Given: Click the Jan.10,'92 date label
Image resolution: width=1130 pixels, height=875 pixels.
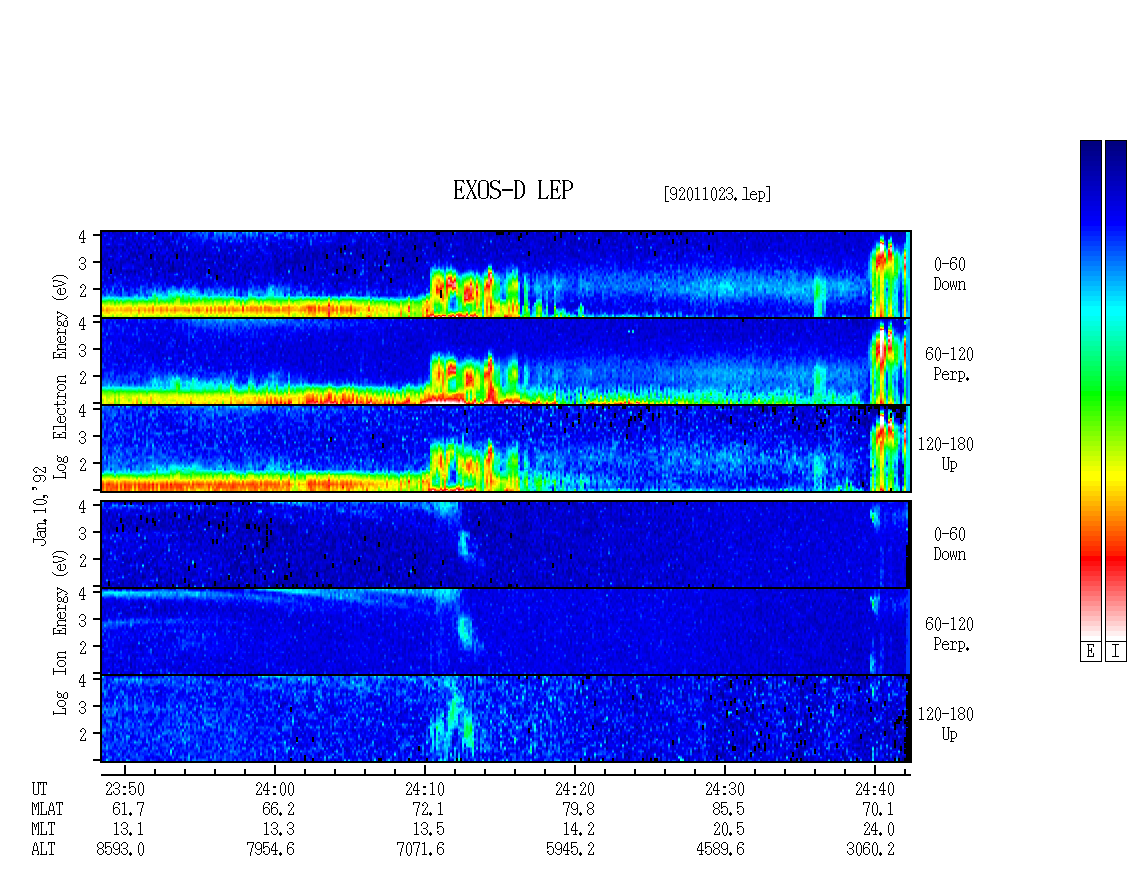Looking at the screenshot, I should [40, 505].
